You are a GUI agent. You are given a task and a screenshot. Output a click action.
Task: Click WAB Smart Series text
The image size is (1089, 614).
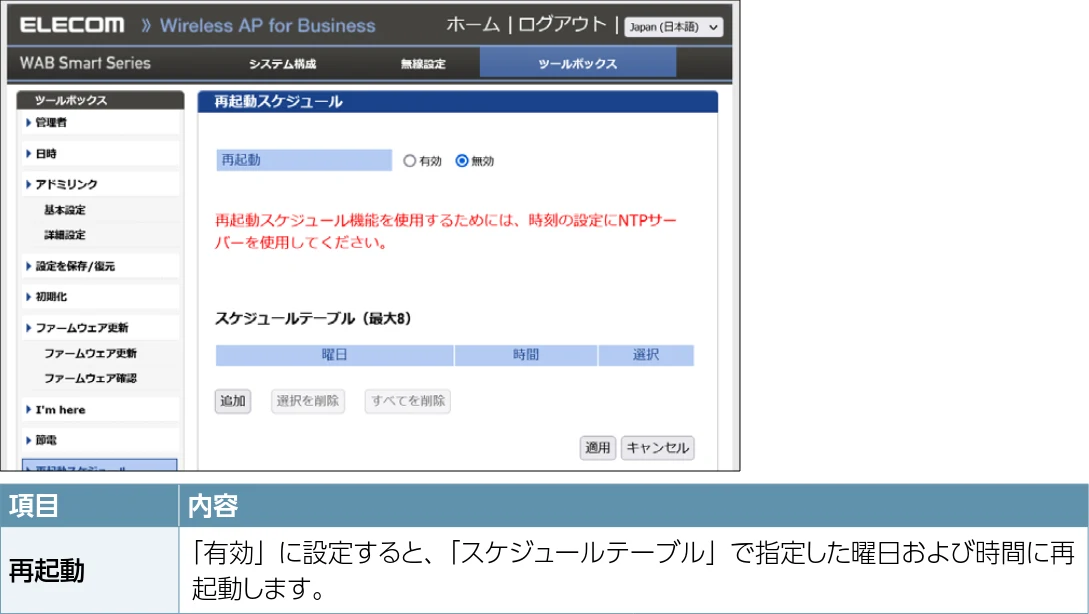[x=85, y=63]
